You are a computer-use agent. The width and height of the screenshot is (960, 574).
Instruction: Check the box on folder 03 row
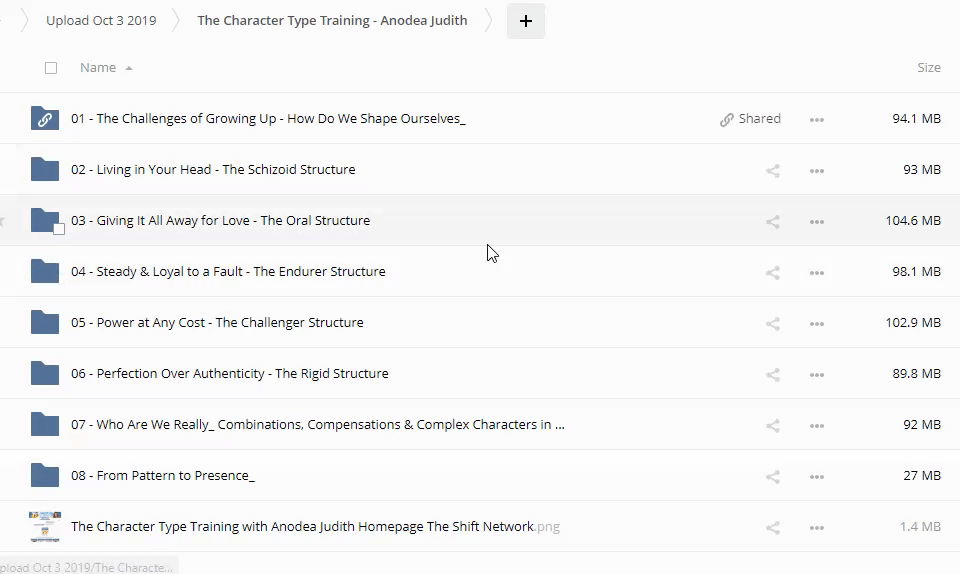[59, 229]
